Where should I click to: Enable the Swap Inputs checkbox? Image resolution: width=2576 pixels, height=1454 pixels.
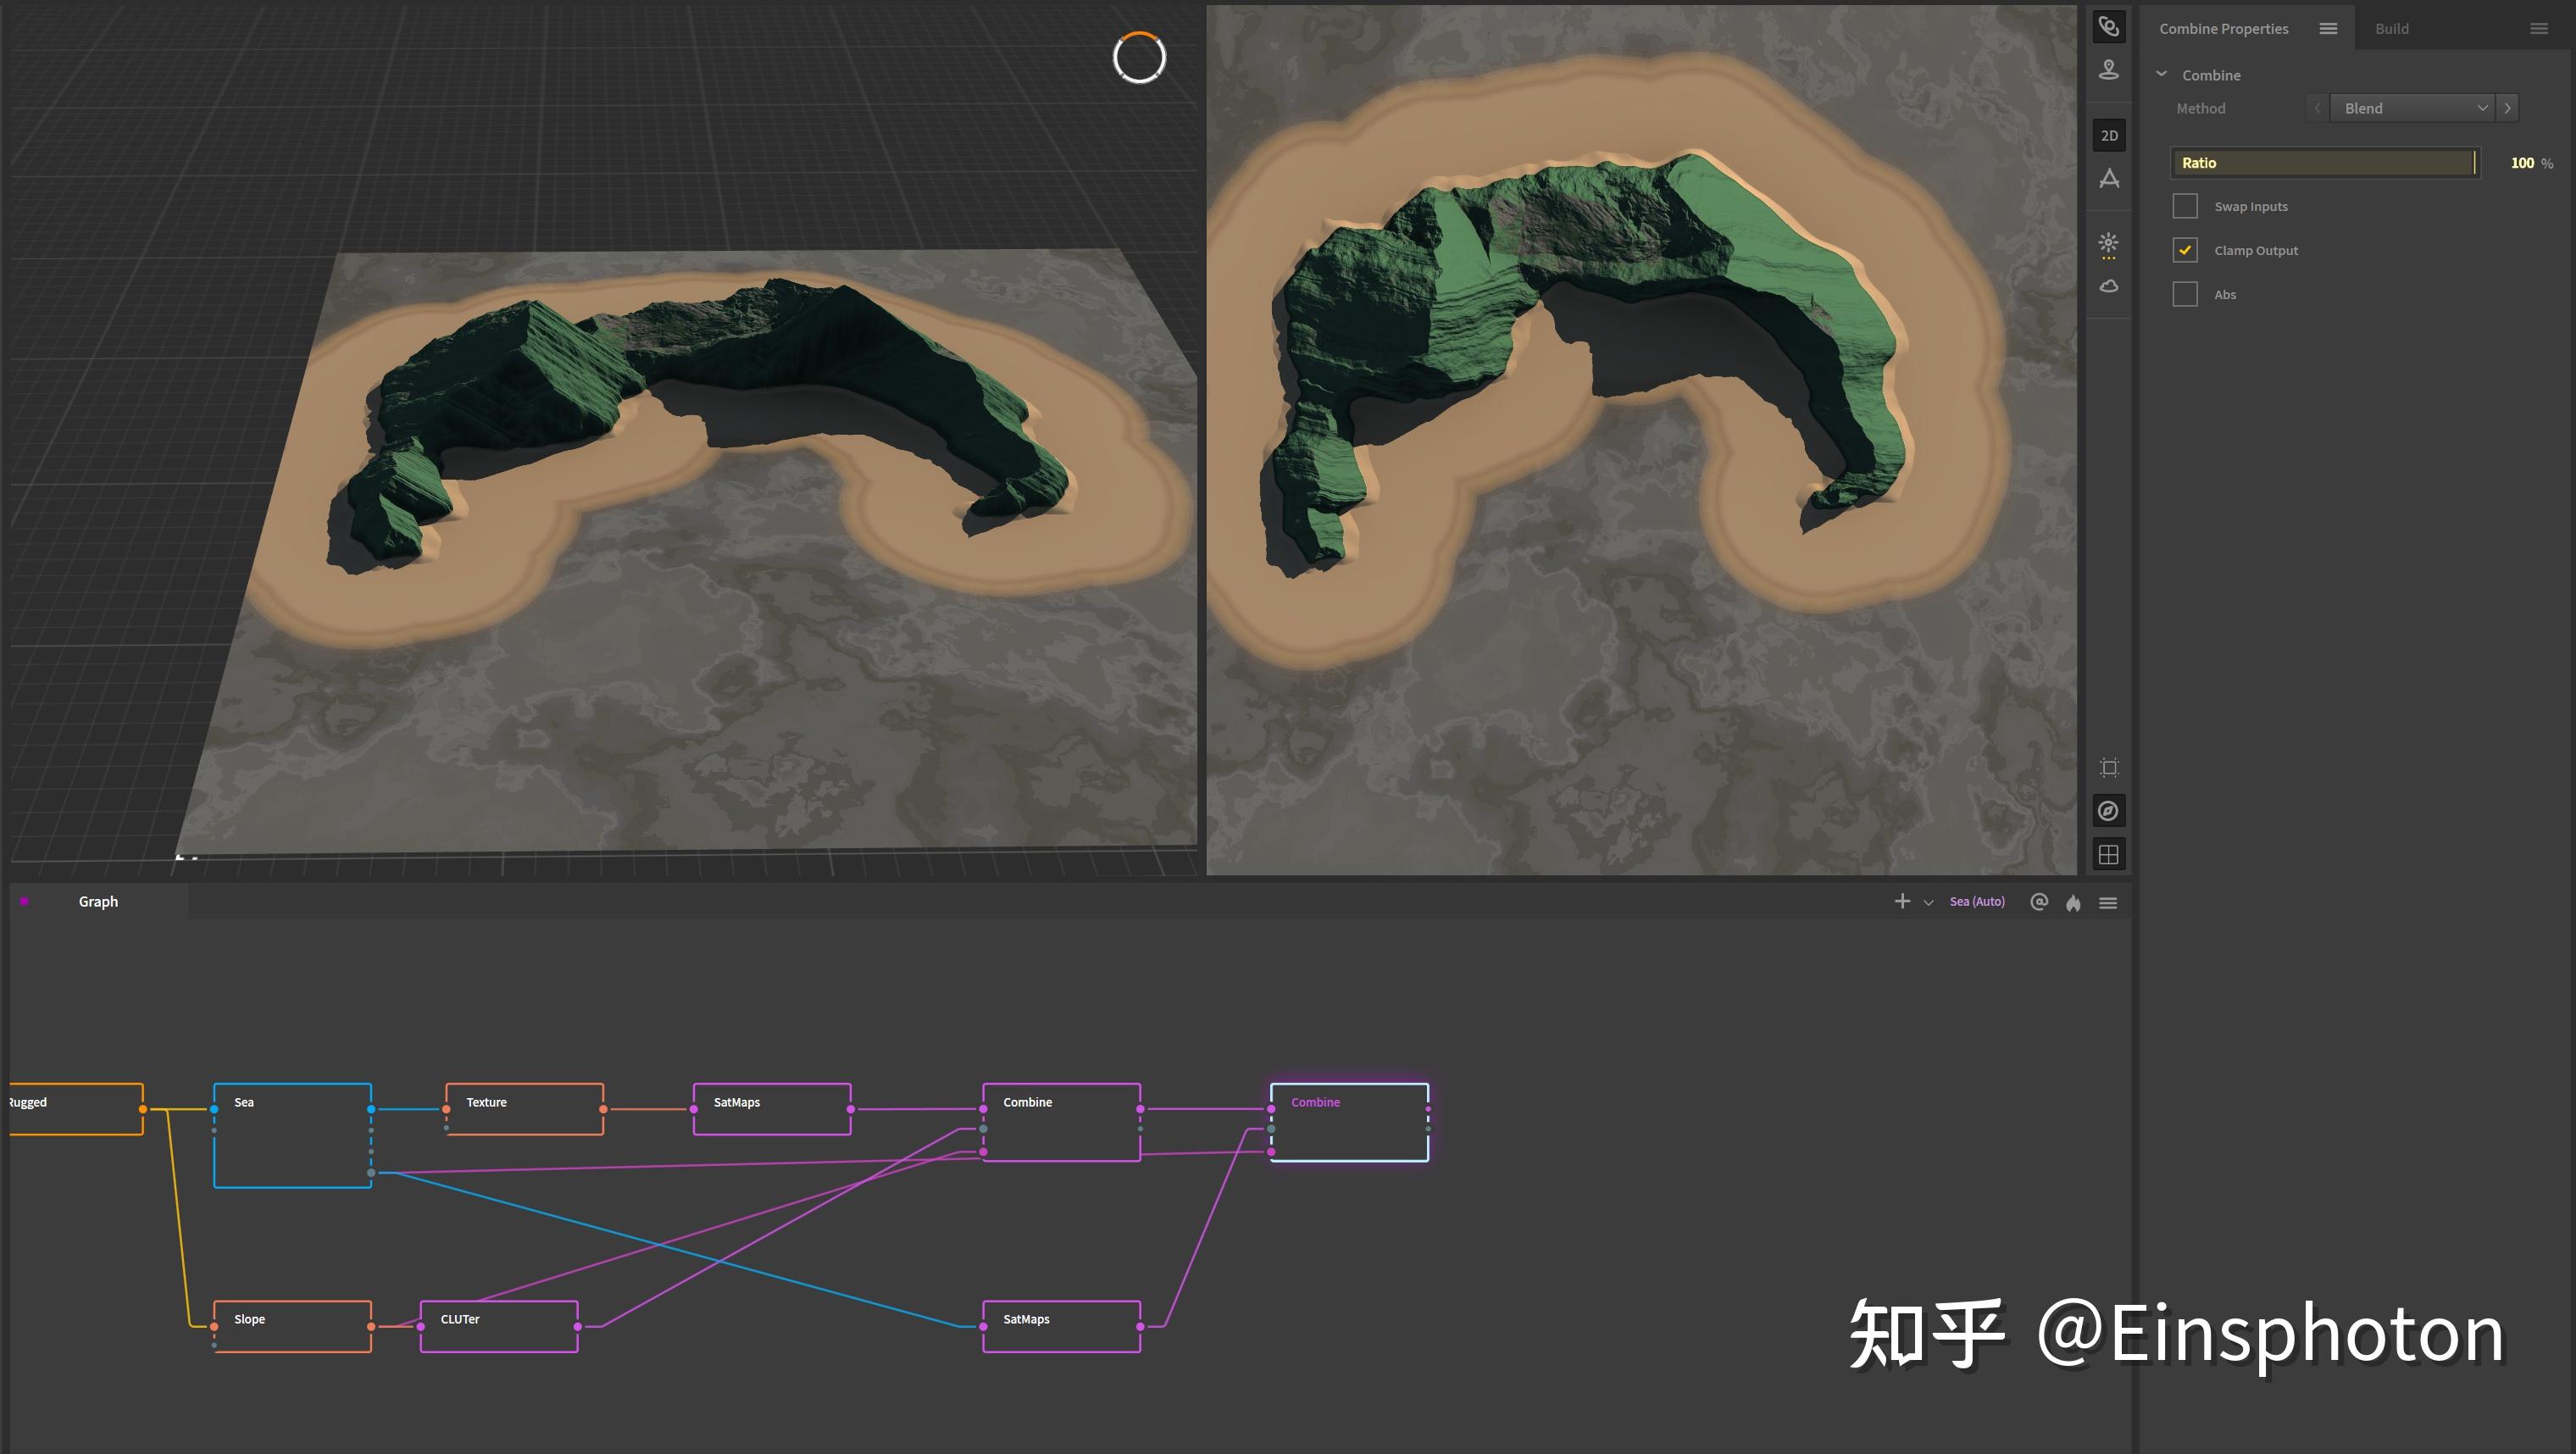(2185, 207)
